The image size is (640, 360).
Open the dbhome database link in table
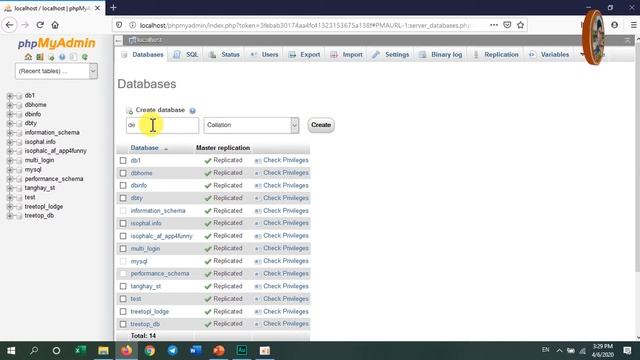141,173
